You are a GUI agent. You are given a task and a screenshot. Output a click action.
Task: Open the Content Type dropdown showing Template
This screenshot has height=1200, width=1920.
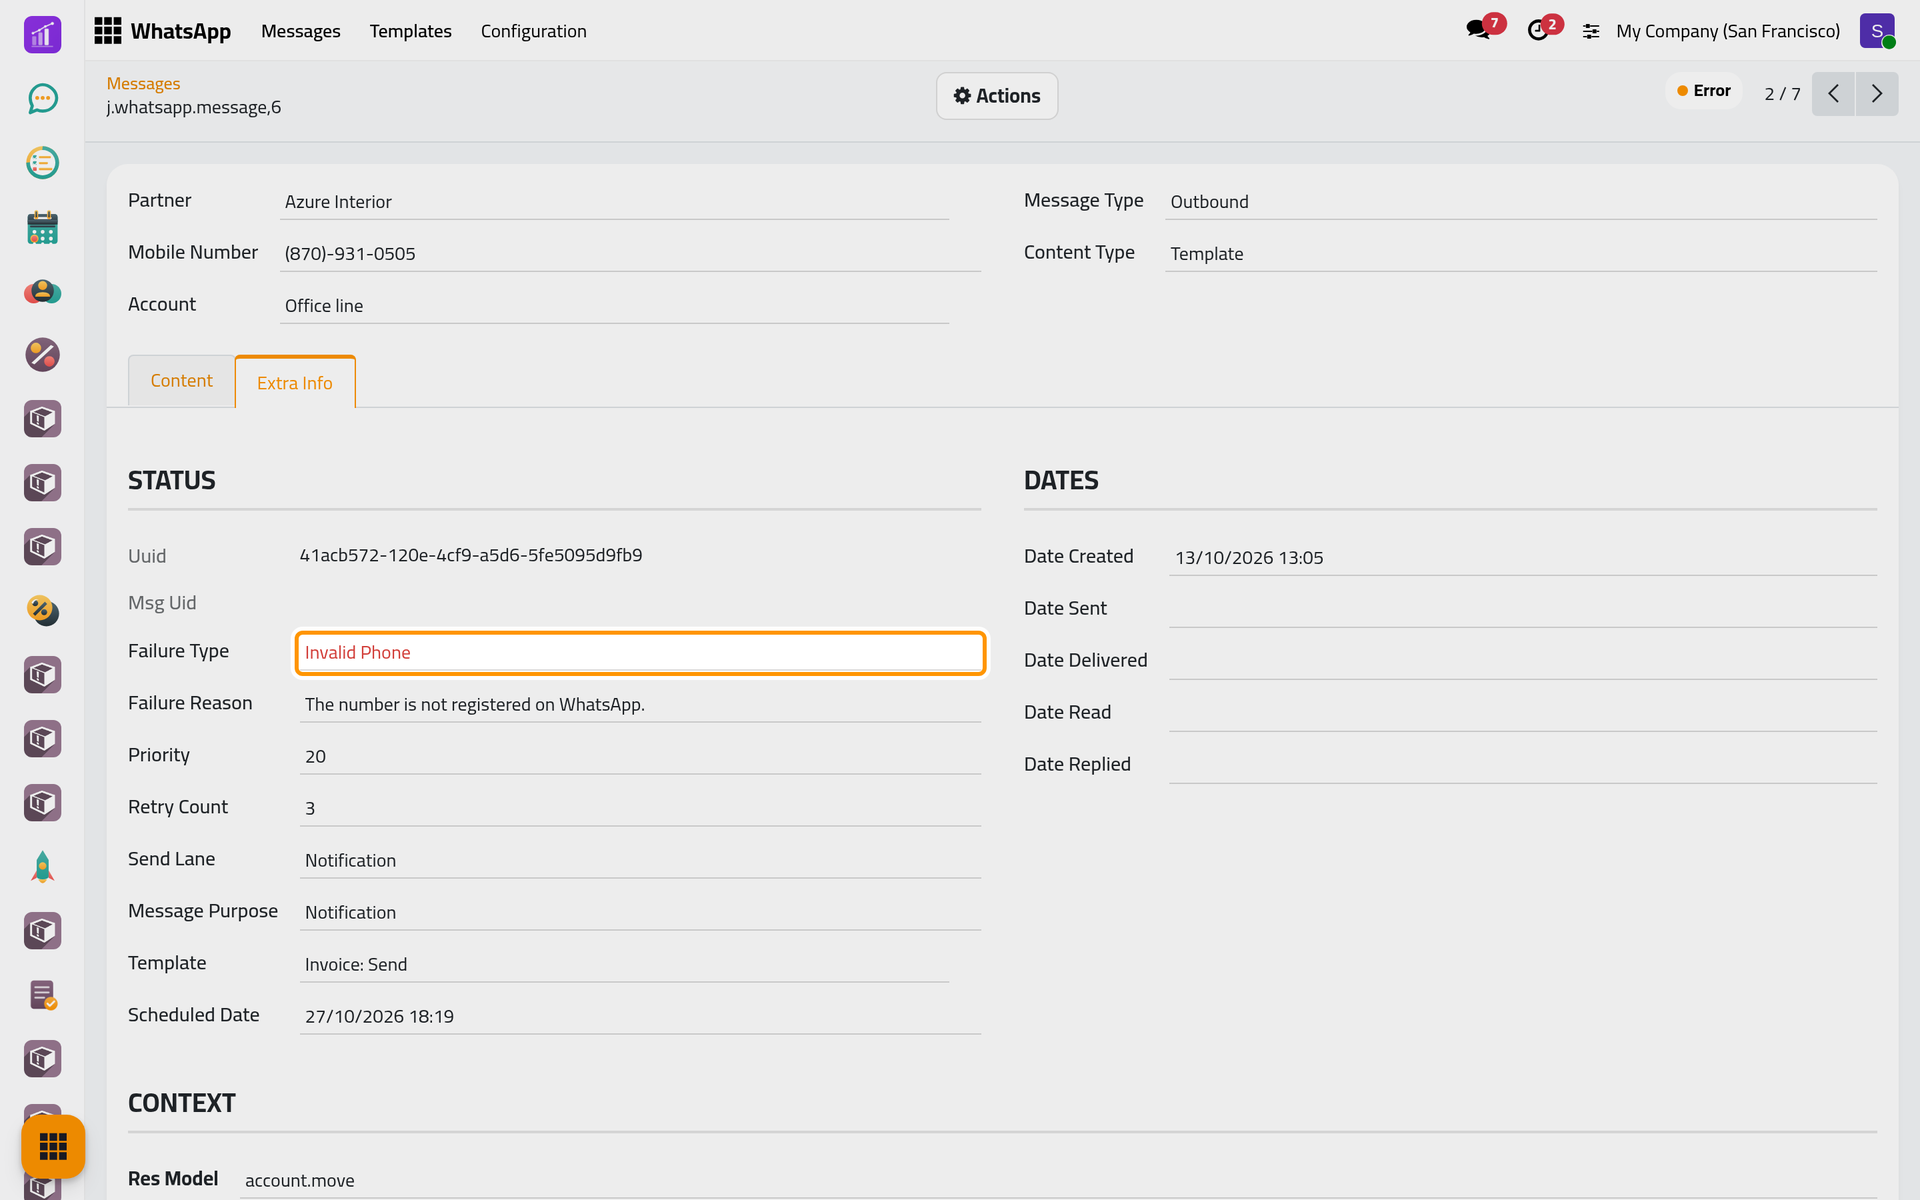1520,254
